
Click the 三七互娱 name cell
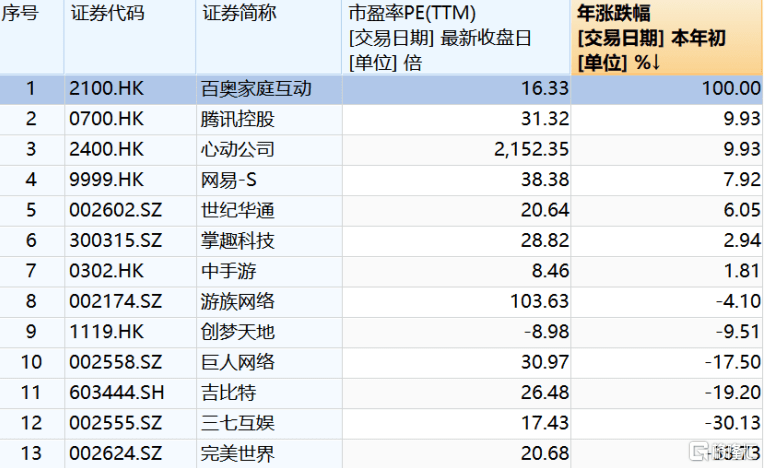click(238, 423)
